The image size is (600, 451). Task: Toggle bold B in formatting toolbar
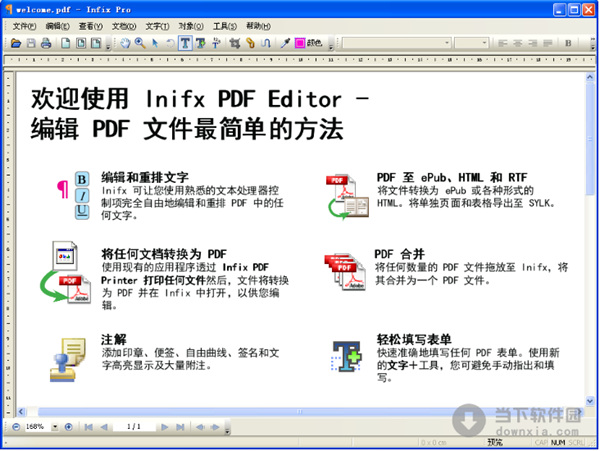568,43
